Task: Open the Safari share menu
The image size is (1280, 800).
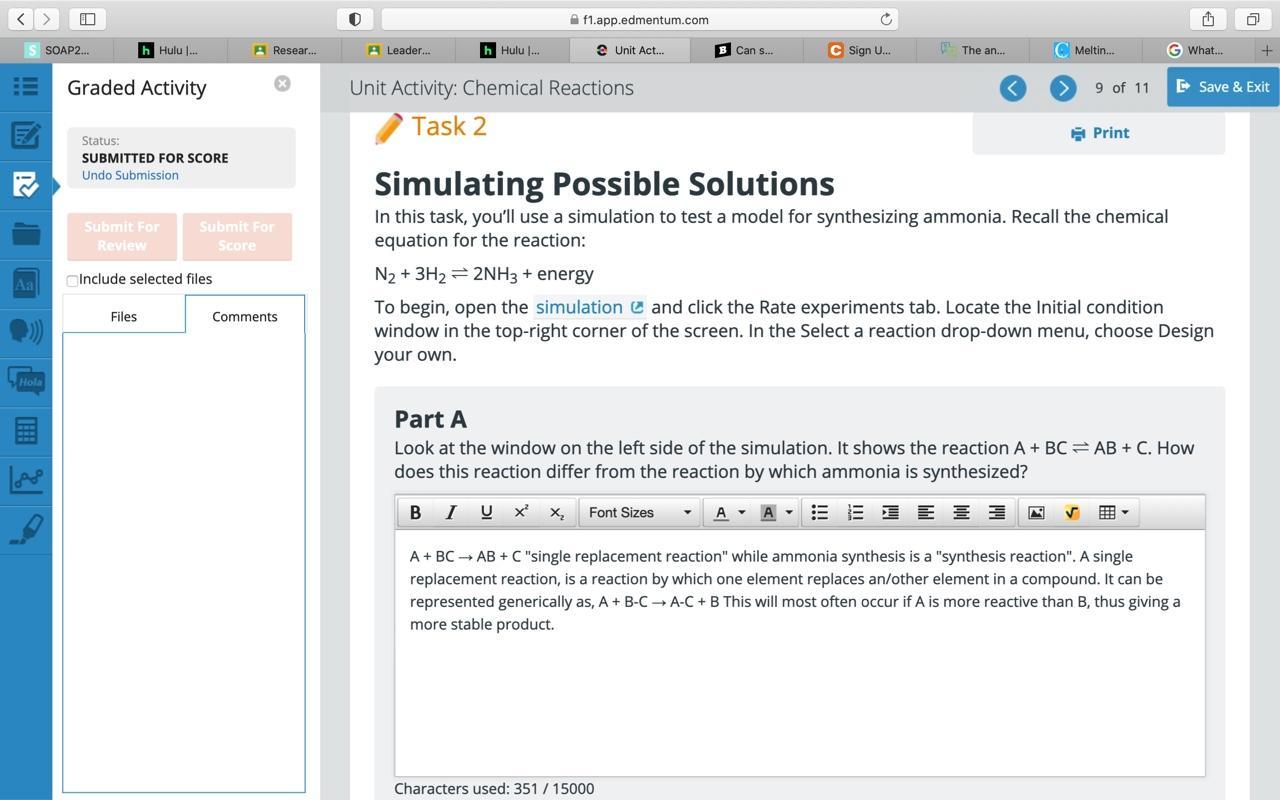Action: [x=1208, y=19]
